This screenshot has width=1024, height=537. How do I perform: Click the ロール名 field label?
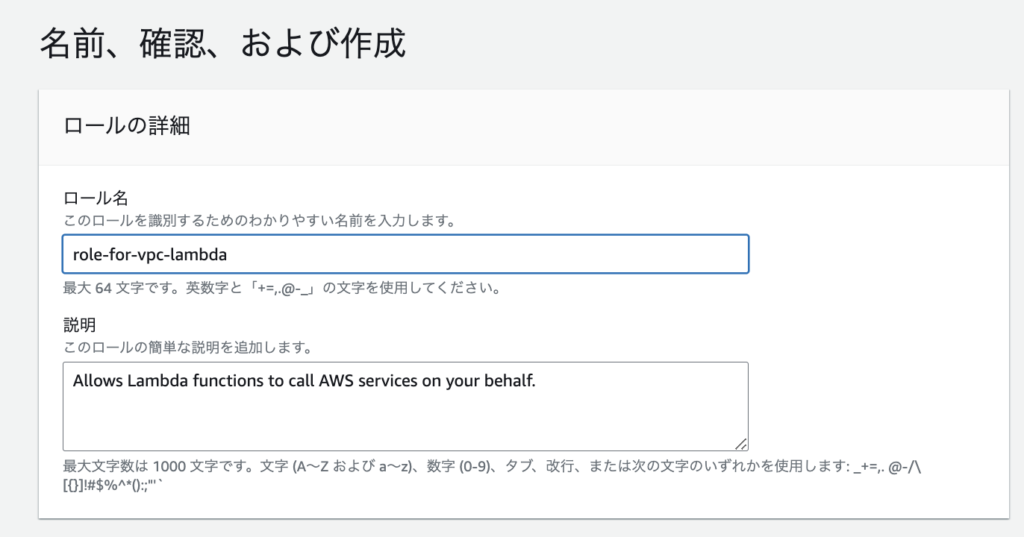pyautogui.click(x=95, y=197)
